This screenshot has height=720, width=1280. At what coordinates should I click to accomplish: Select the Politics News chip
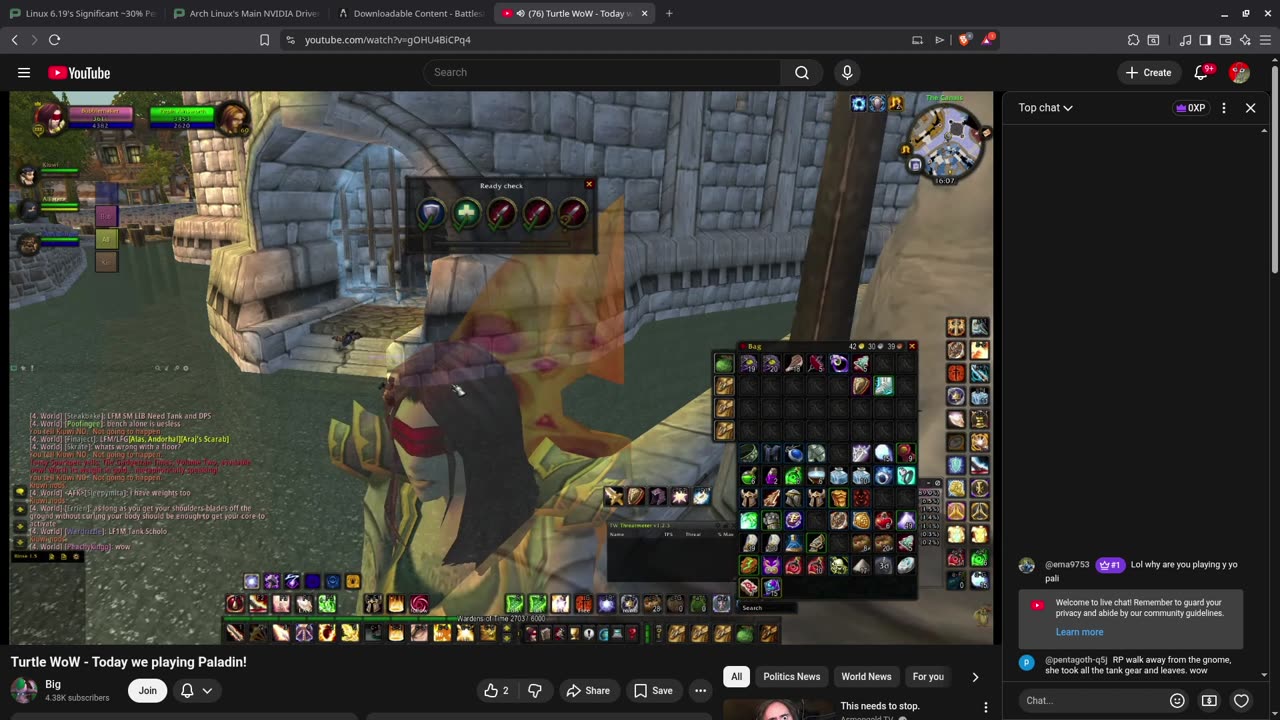(x=791, y=677)
